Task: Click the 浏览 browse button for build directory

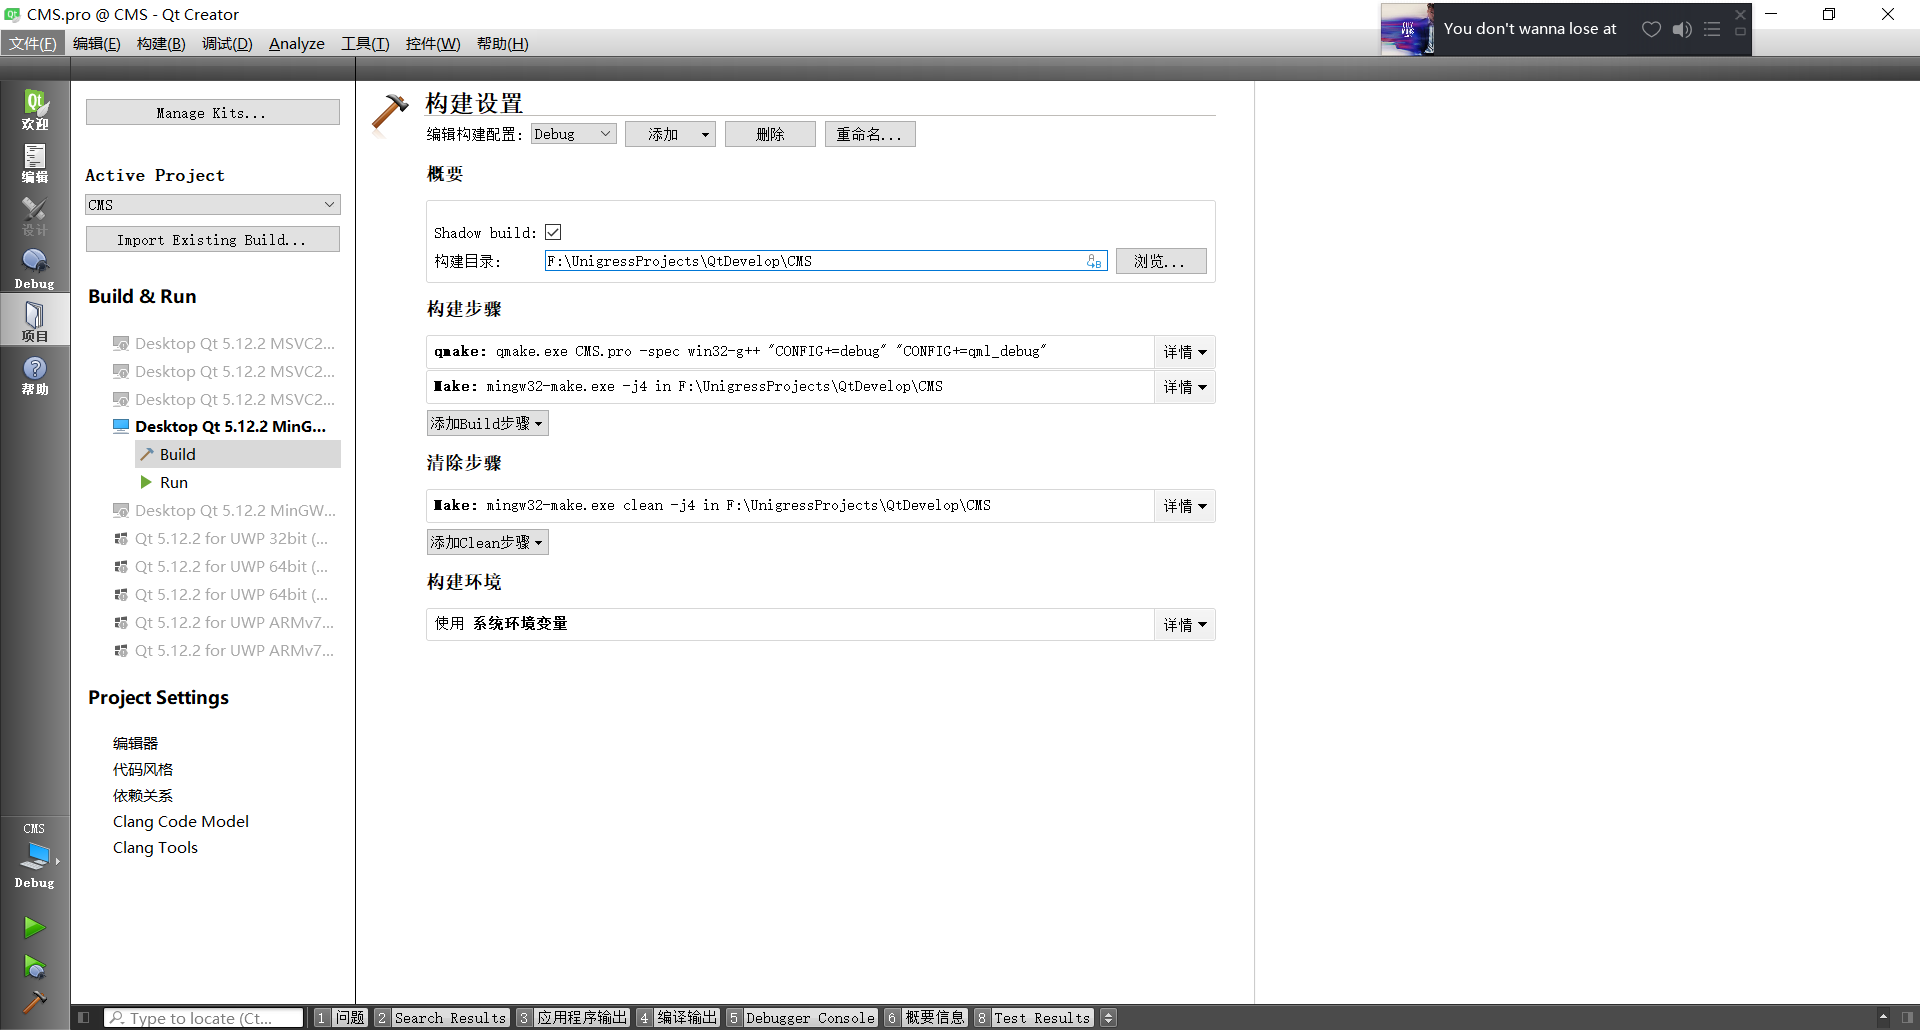Action: coord(1160,261)
